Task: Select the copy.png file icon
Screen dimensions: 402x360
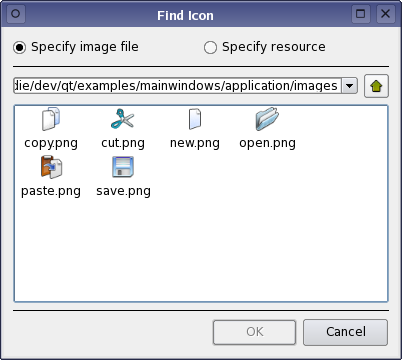Action: pos(51,119)
